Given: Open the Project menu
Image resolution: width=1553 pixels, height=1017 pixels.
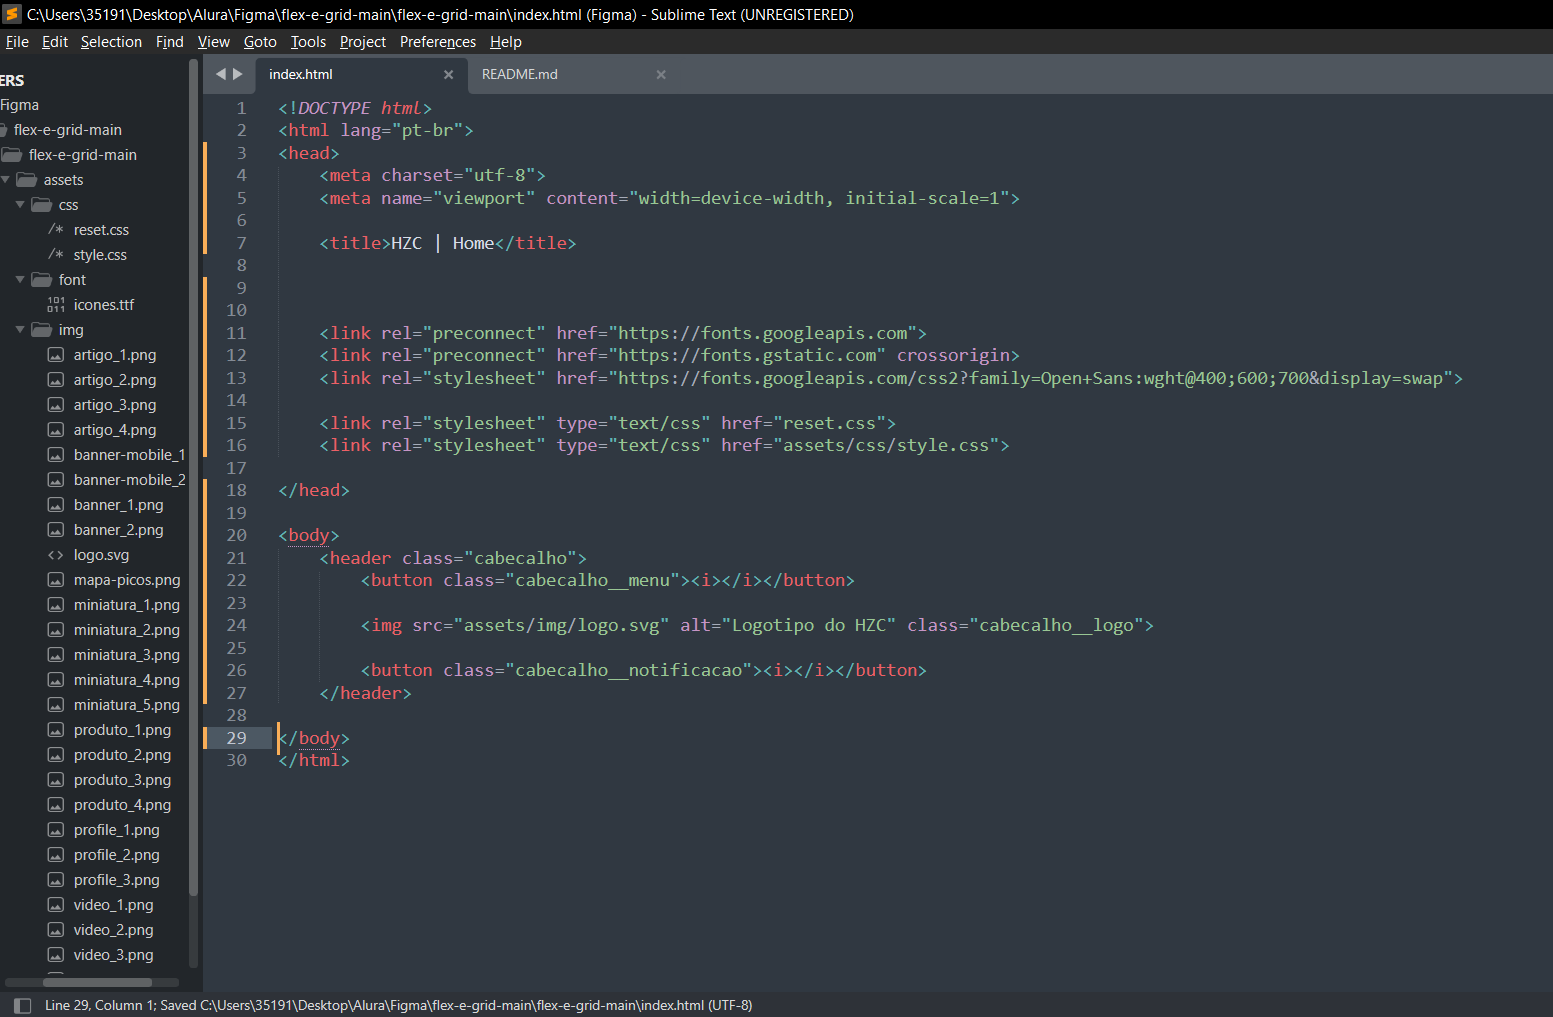Looking at the screenshot, I should 363,42.
